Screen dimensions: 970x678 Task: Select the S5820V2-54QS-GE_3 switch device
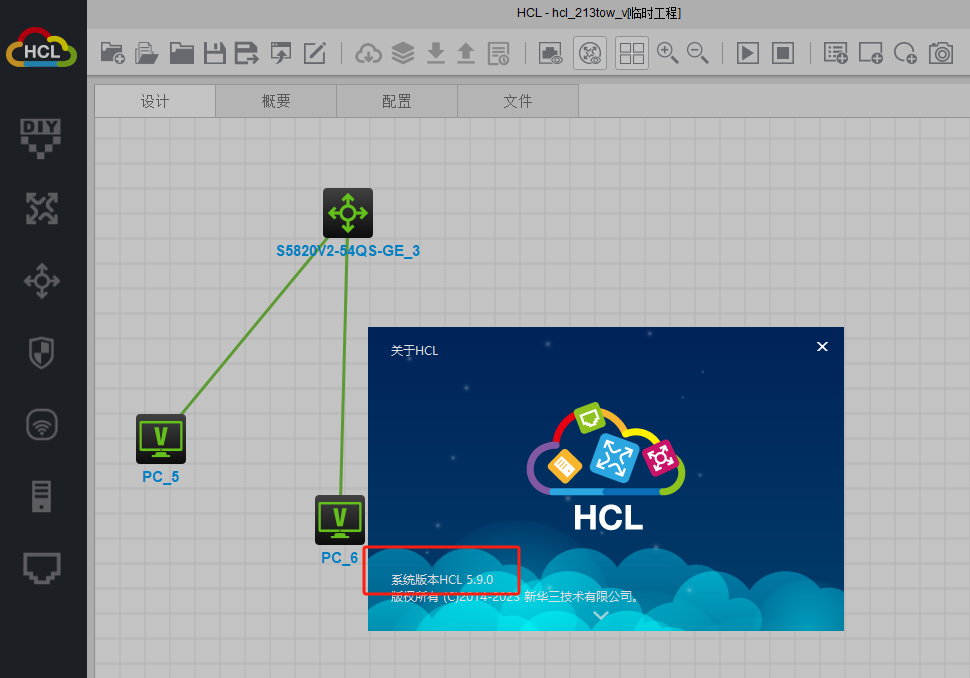[348, 213]
